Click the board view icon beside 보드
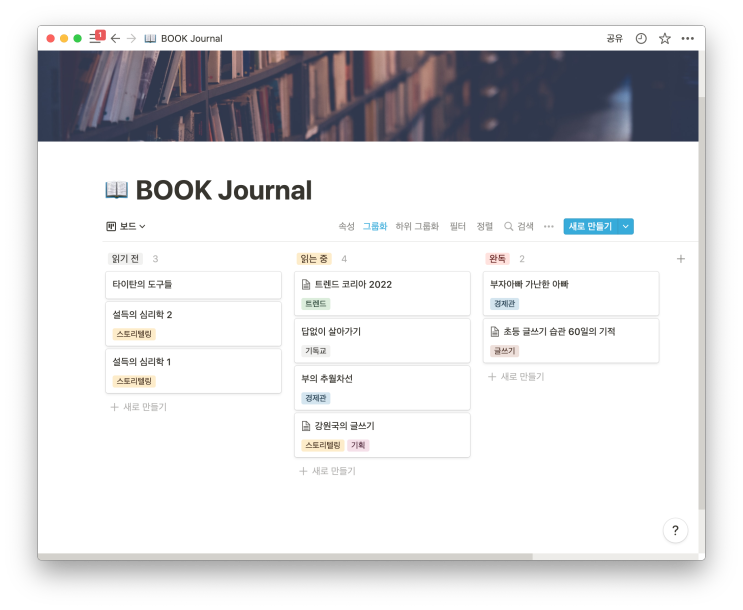The width and height of the screenshot is (743, 610). 111,227
